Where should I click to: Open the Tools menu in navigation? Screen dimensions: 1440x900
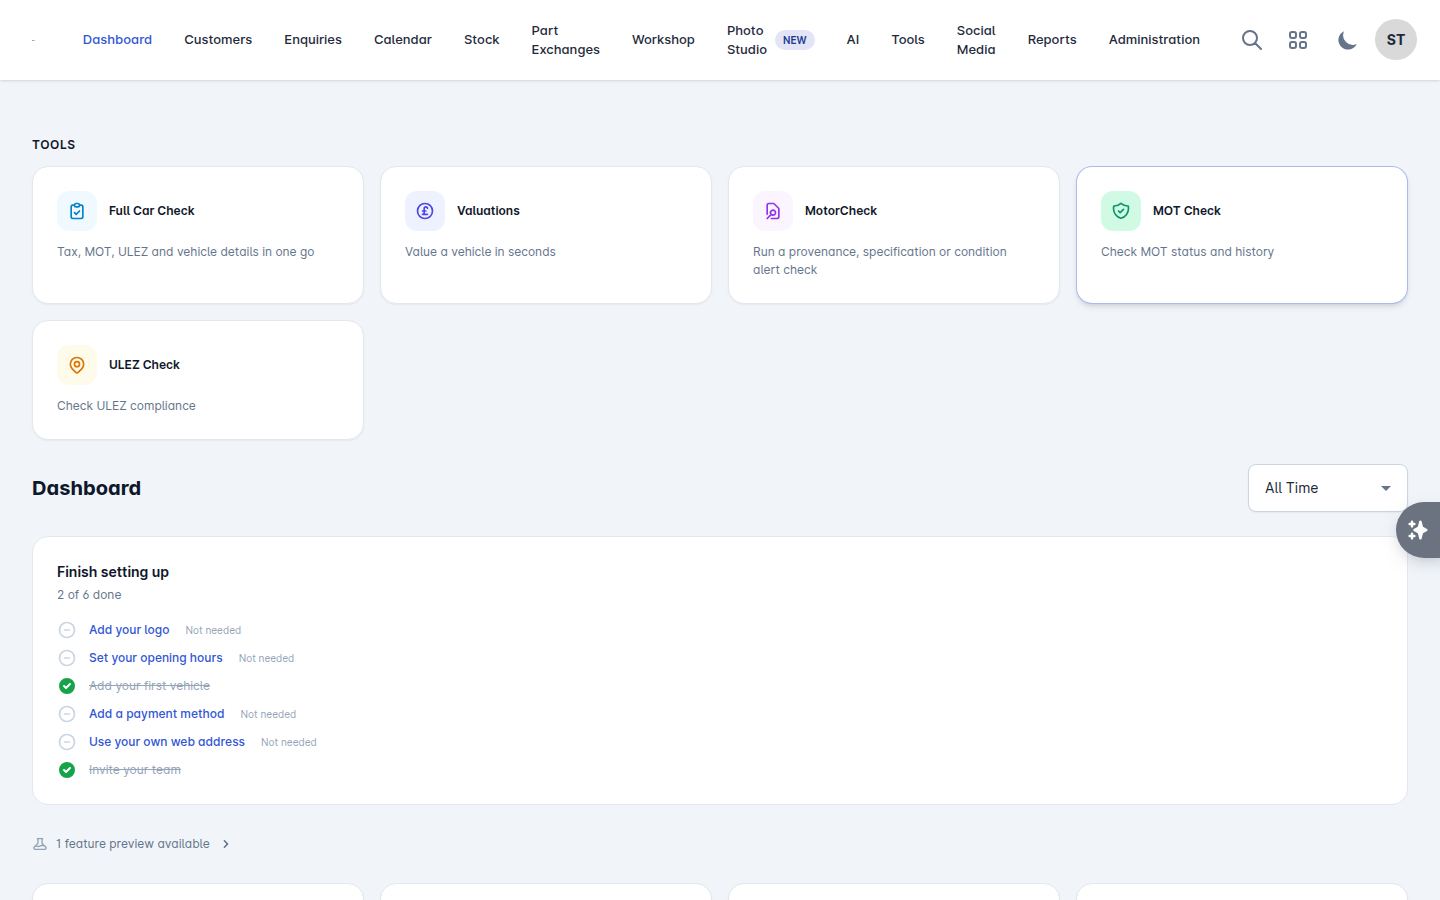coord(908,40)
